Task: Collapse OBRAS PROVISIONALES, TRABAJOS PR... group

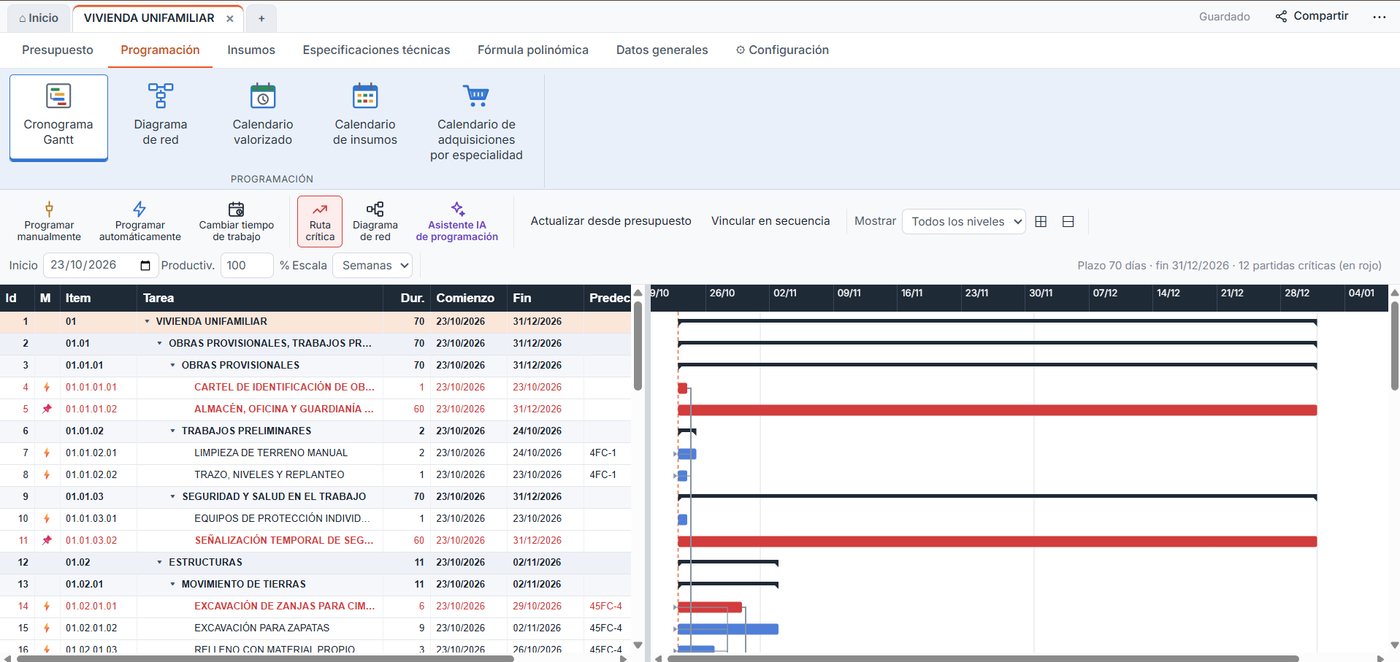Action: [160, 343]
